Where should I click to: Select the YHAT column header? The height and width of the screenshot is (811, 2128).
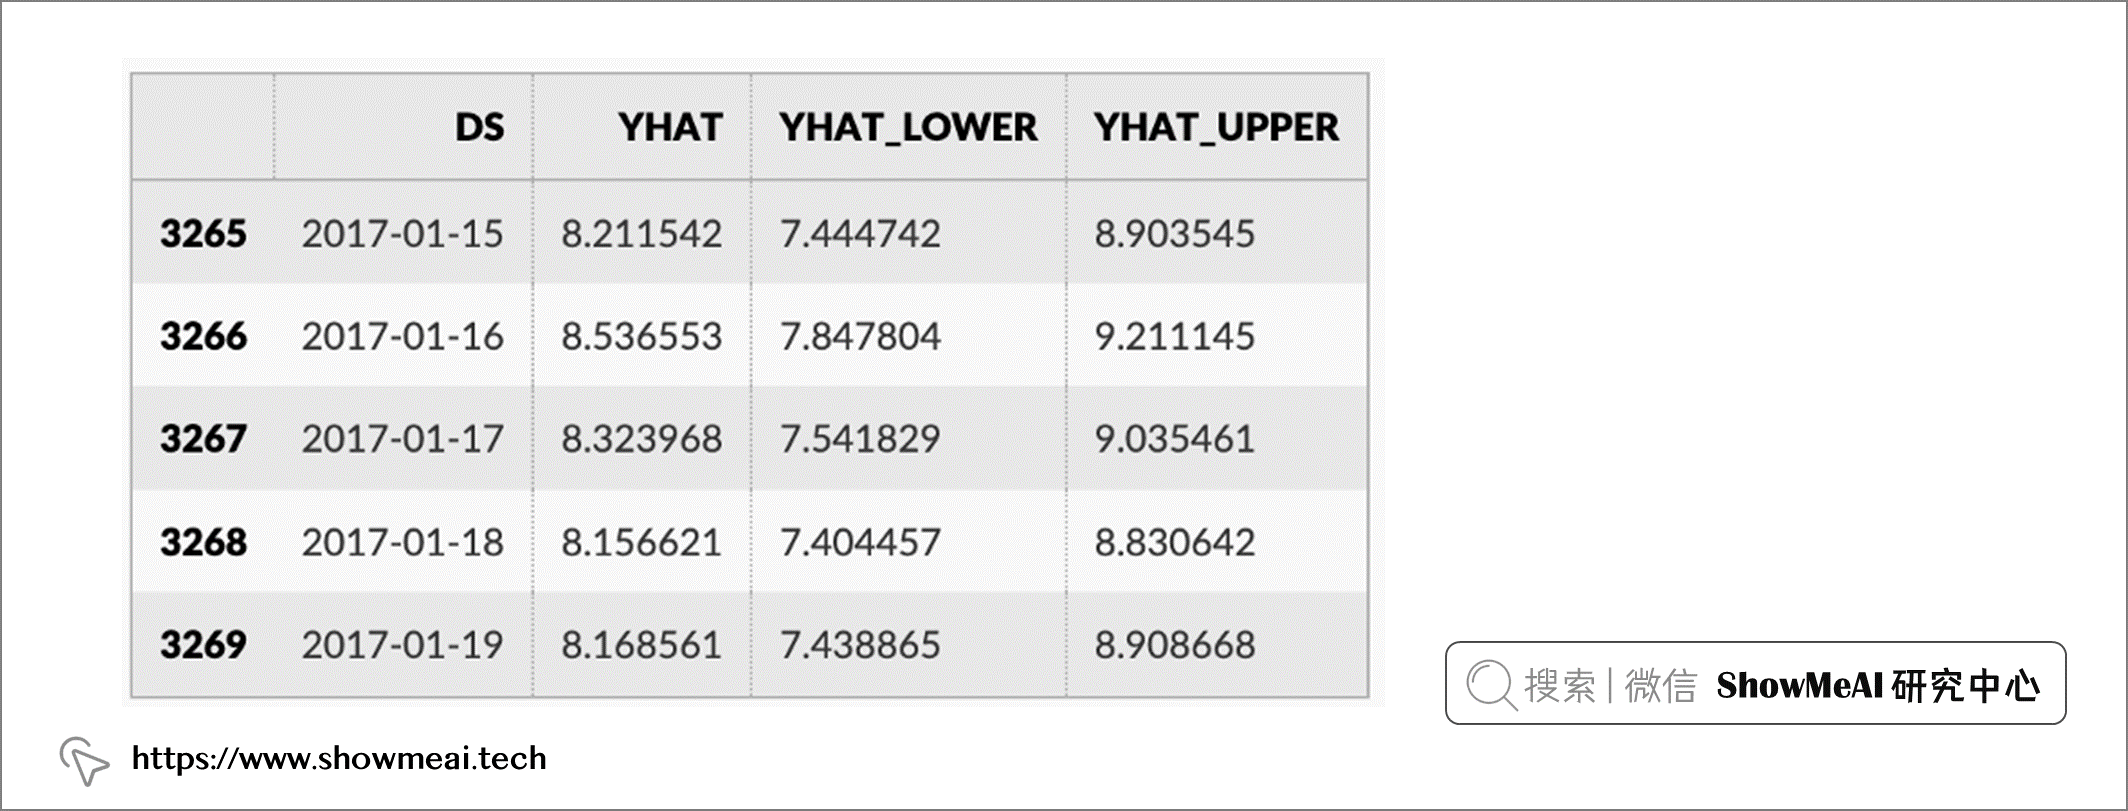670,127
